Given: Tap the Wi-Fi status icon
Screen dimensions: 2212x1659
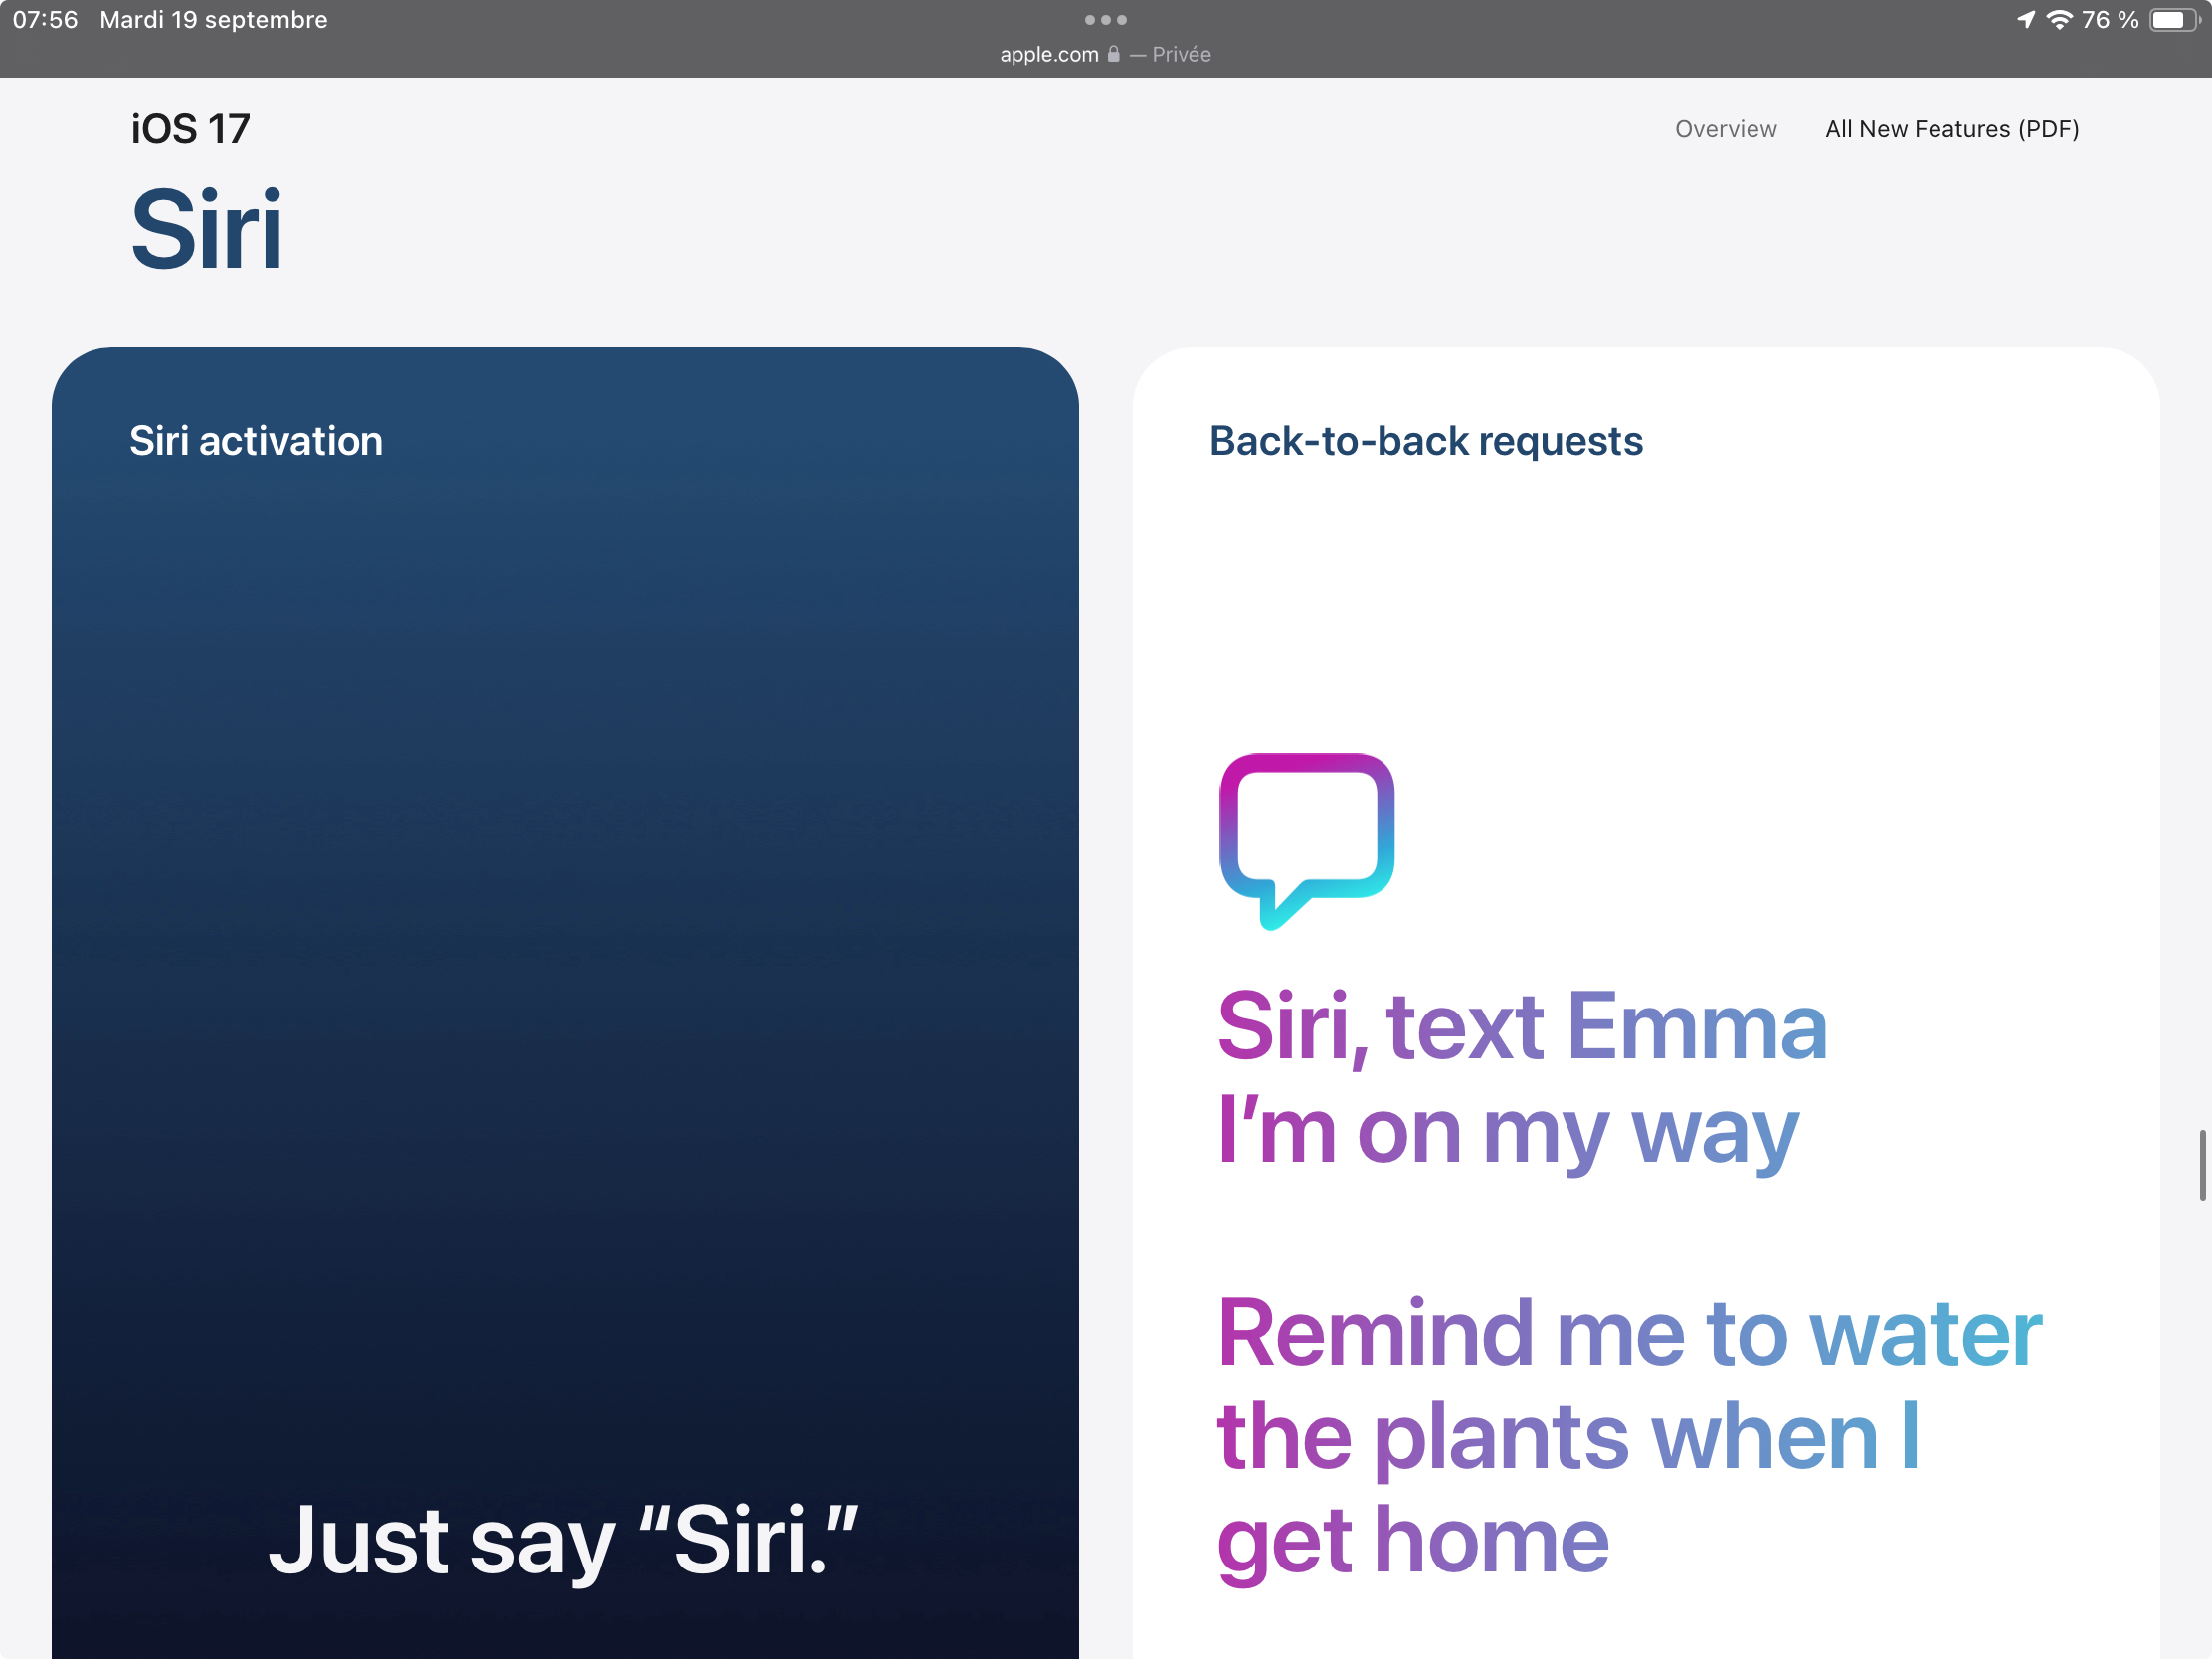Looking at the screenshot, I should point(2059,20).
